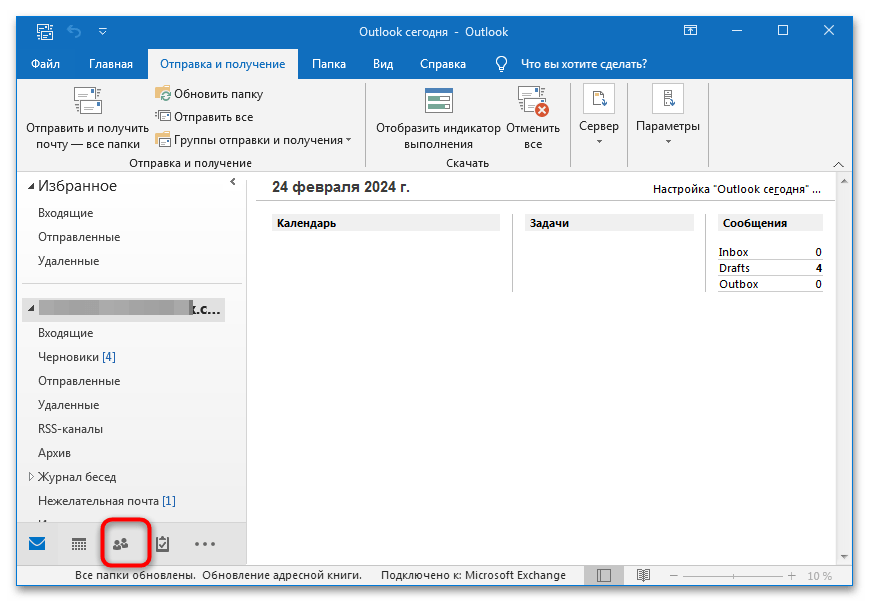Open the Сервер dropdown
The width and height of the screenshot is (869, 602).
[x=599, y=115]
